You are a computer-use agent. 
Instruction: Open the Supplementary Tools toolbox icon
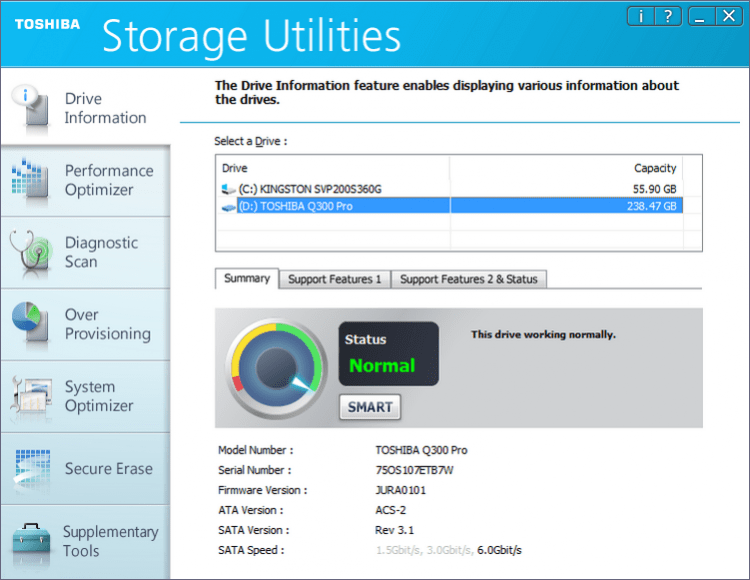point(29,541)
